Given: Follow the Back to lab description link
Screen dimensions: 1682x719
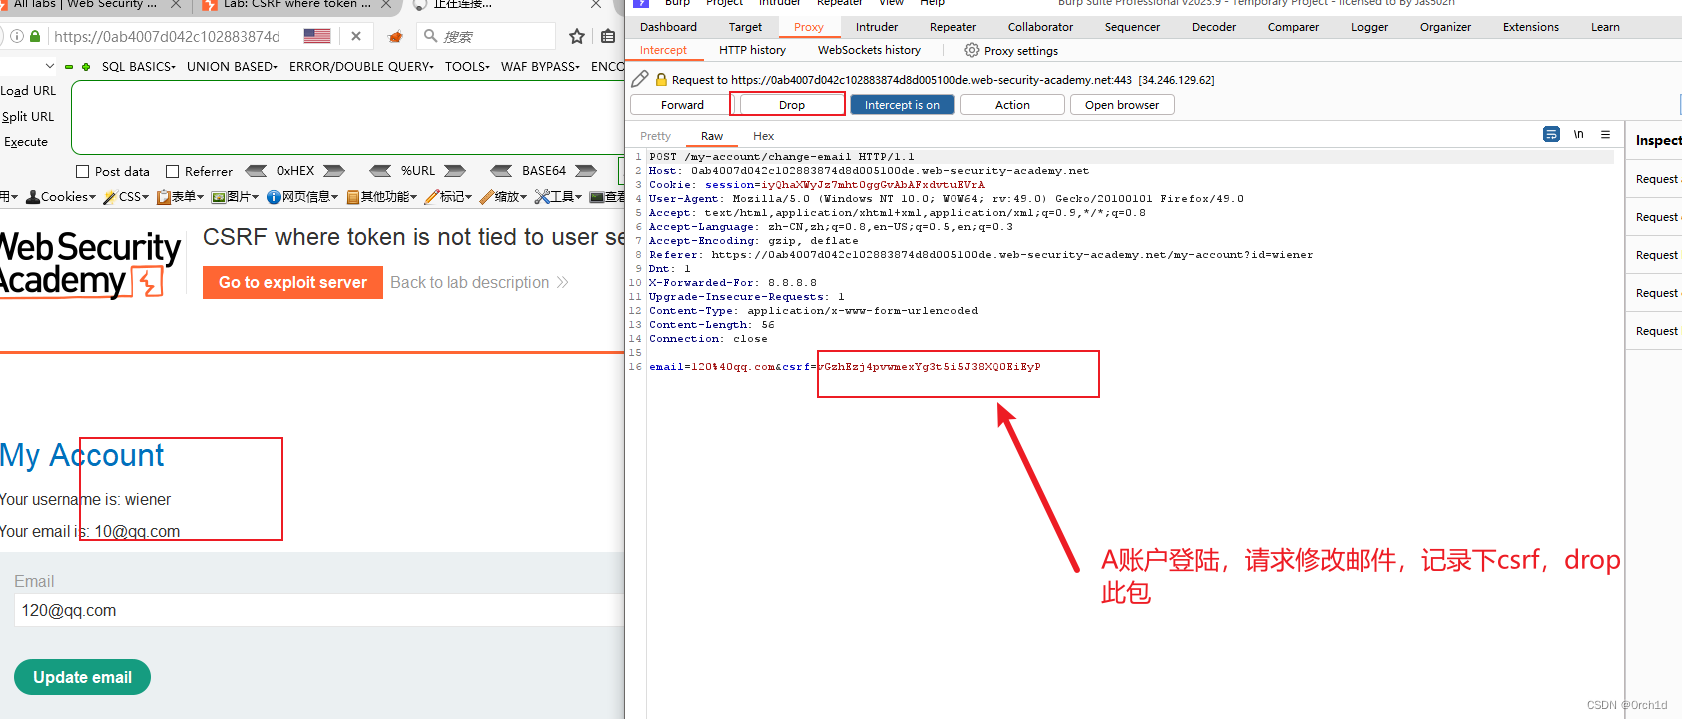Looking at the screenshot, I should 479,283.
